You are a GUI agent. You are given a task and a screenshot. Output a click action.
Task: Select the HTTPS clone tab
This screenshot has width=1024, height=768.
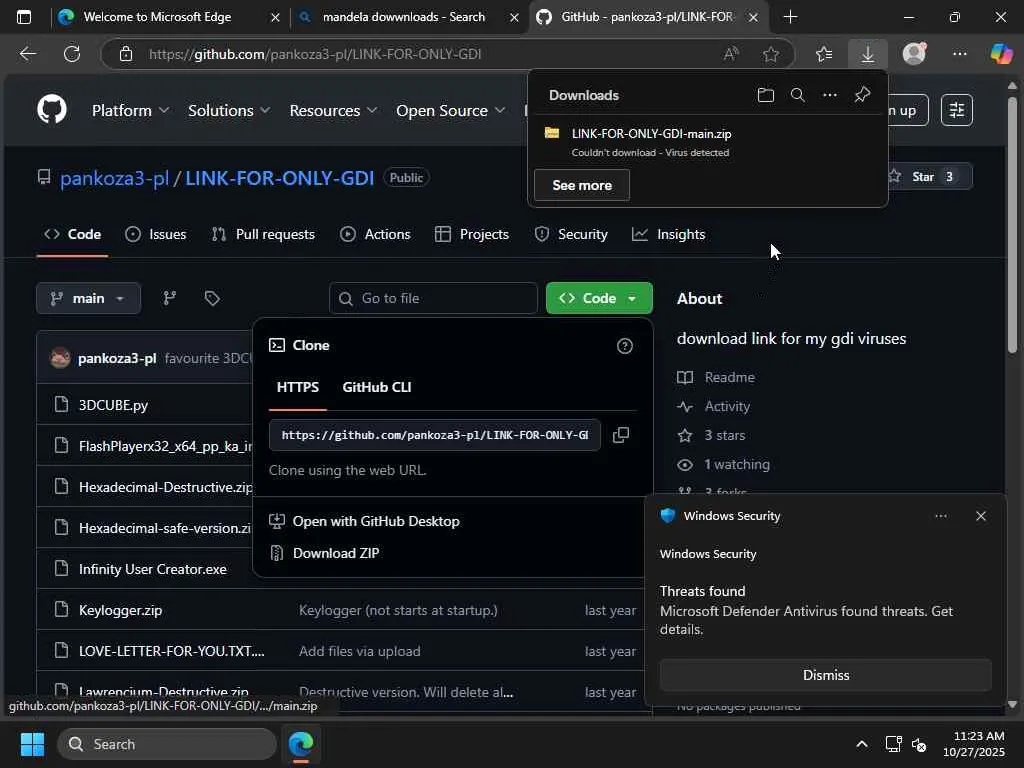[x=298, y=387]
